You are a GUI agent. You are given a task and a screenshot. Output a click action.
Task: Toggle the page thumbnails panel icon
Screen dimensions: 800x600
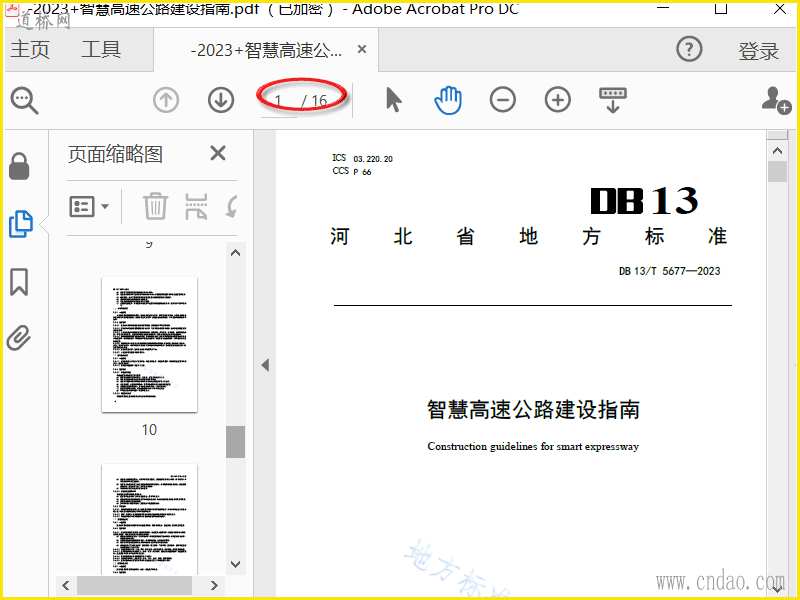(x=21, y=224)
